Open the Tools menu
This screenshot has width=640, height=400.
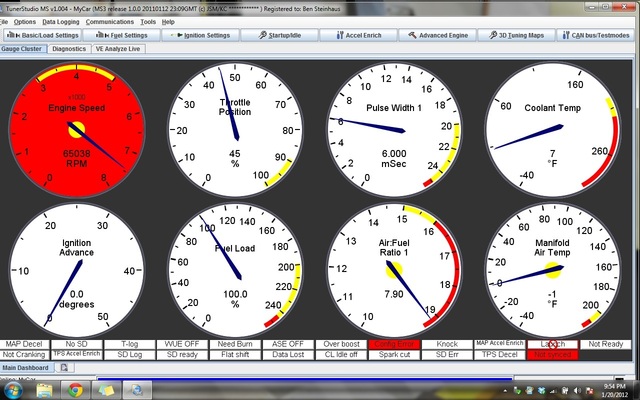[148, 22]
